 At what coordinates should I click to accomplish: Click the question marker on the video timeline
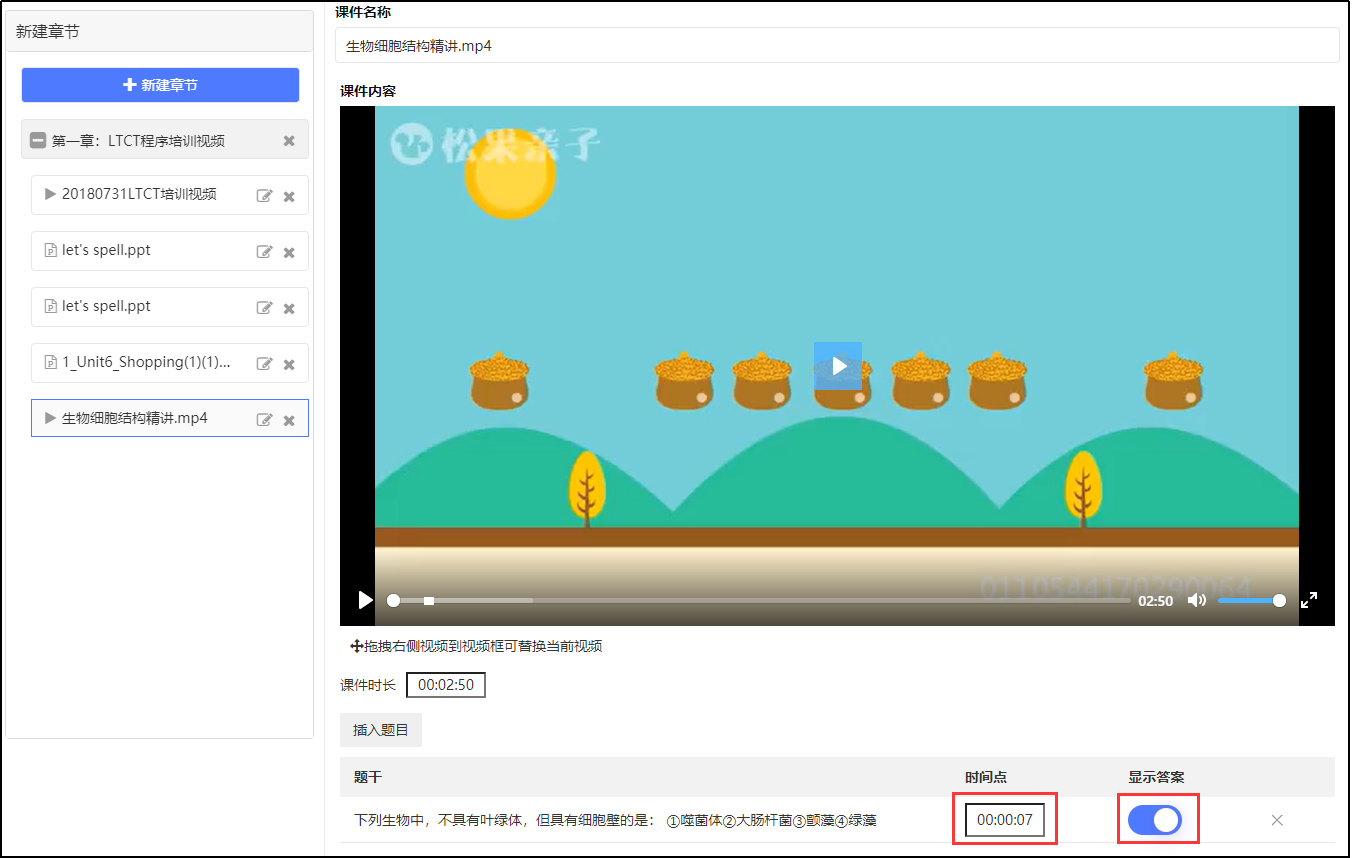pyautogui.click(x=429, y=601)
